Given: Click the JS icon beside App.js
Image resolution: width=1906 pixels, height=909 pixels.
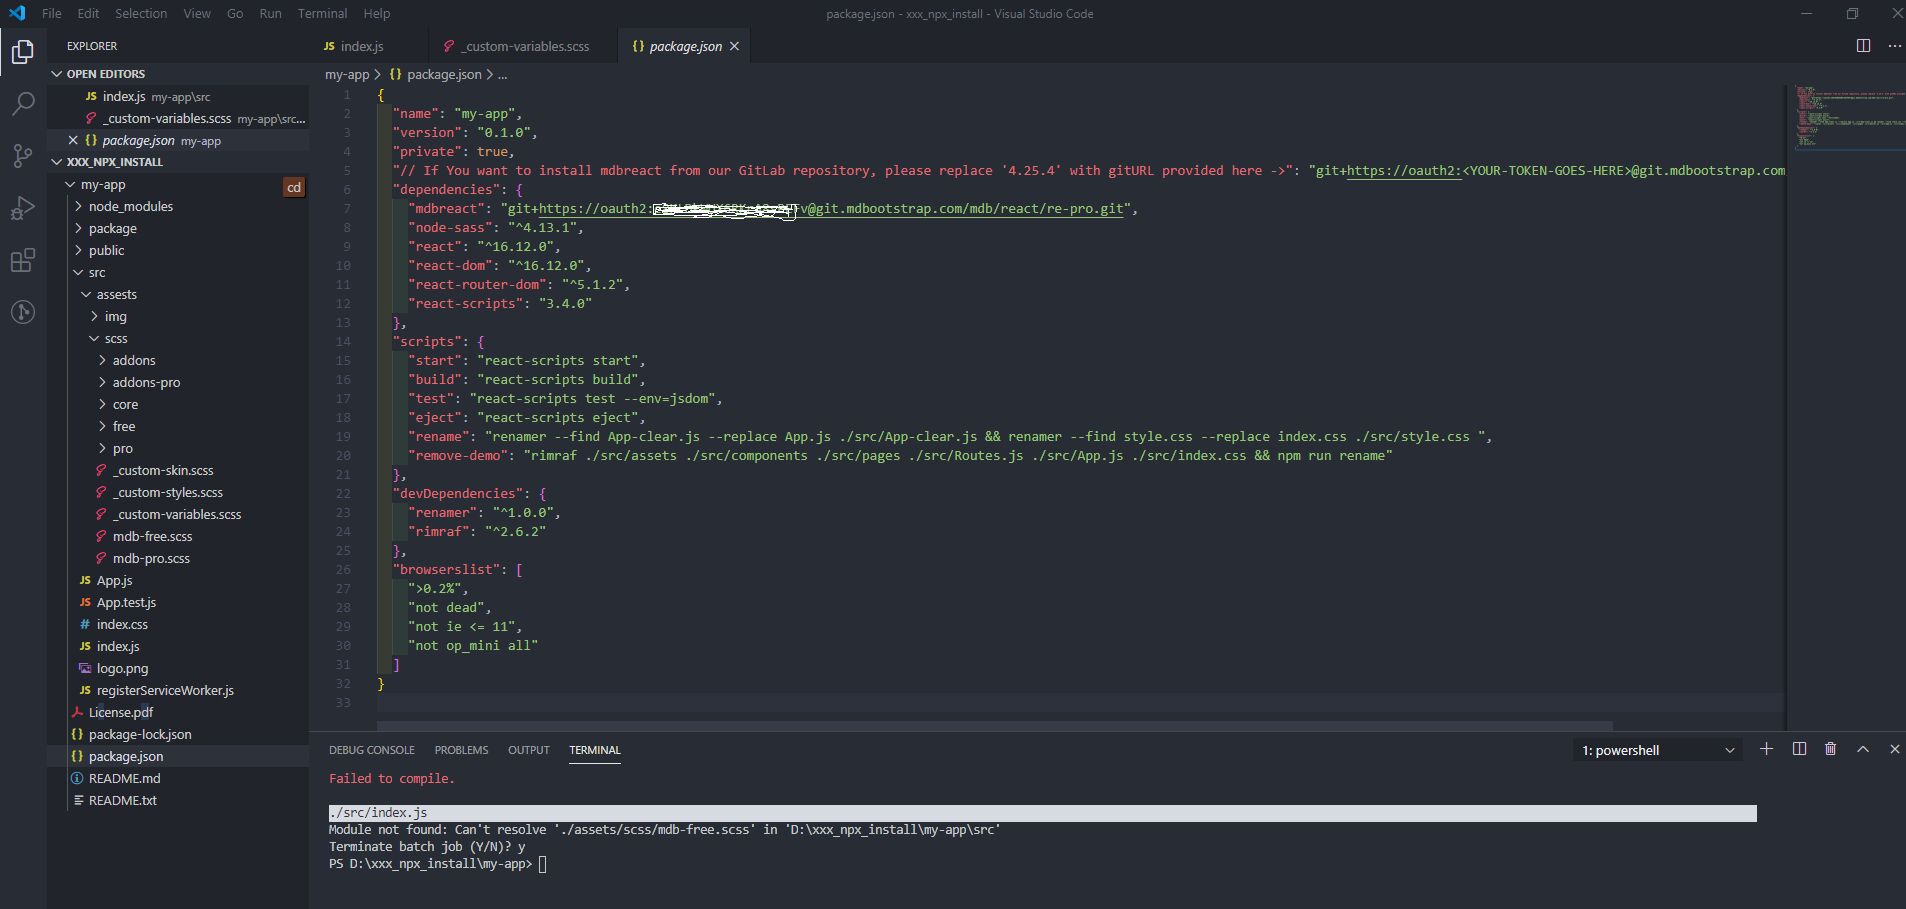Looking at the screenshot, I should [85, 580].
